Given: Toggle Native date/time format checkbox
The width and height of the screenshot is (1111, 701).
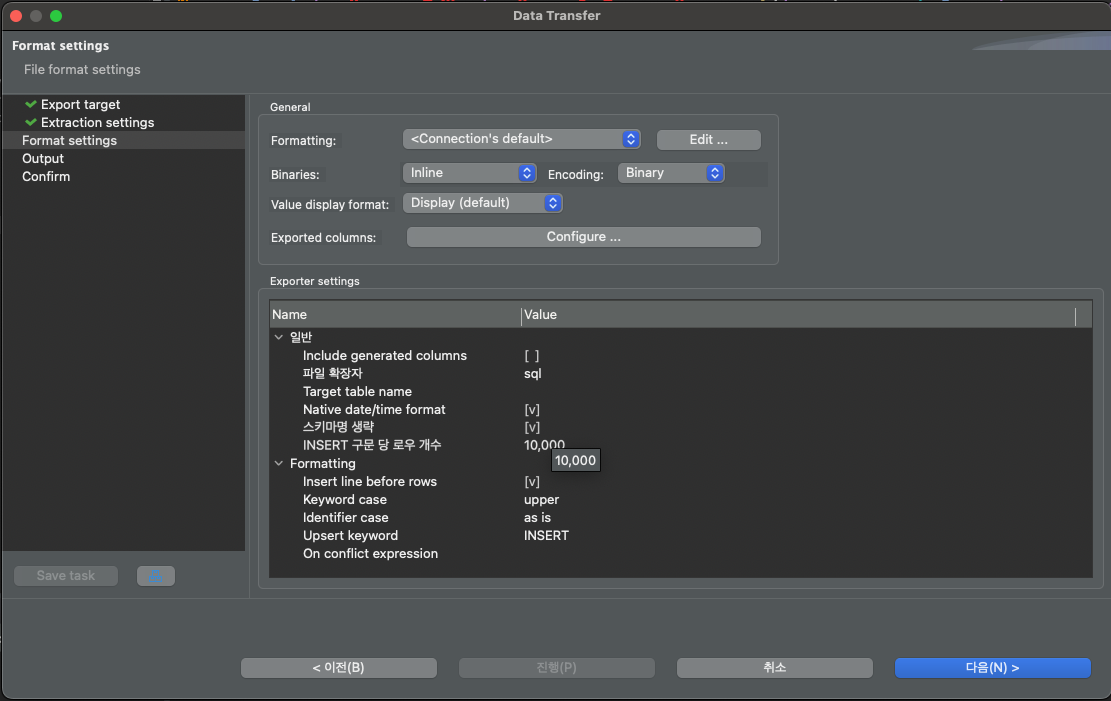Looking at the screenshot, I should (x=531, y=410).
